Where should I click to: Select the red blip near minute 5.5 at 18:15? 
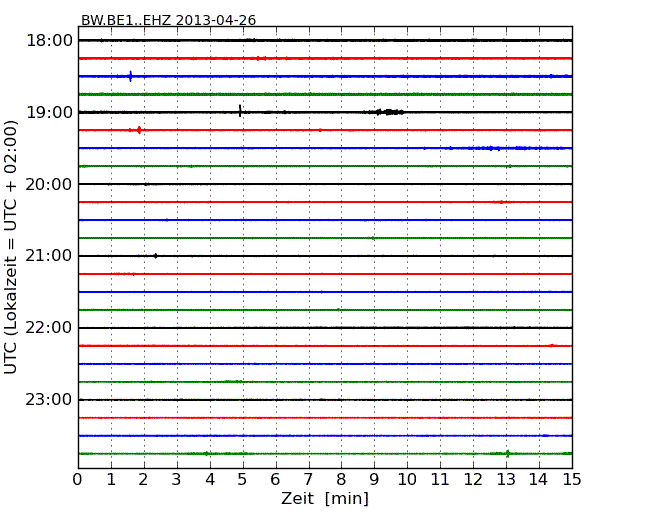click(x=260, y=58)
